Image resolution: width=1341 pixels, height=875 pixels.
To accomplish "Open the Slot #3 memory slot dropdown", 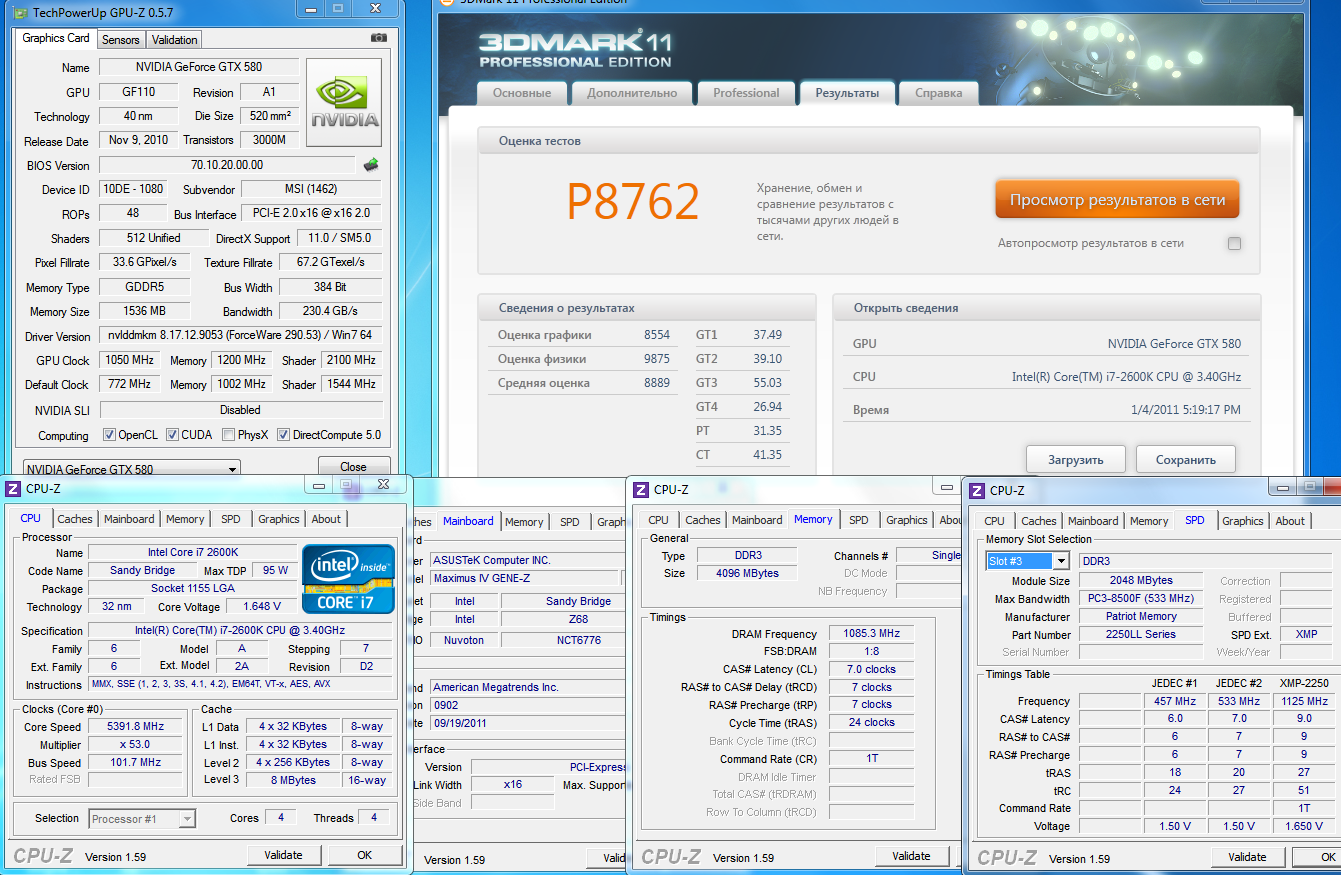I will pyautogui.click(x=1027, y=561).
